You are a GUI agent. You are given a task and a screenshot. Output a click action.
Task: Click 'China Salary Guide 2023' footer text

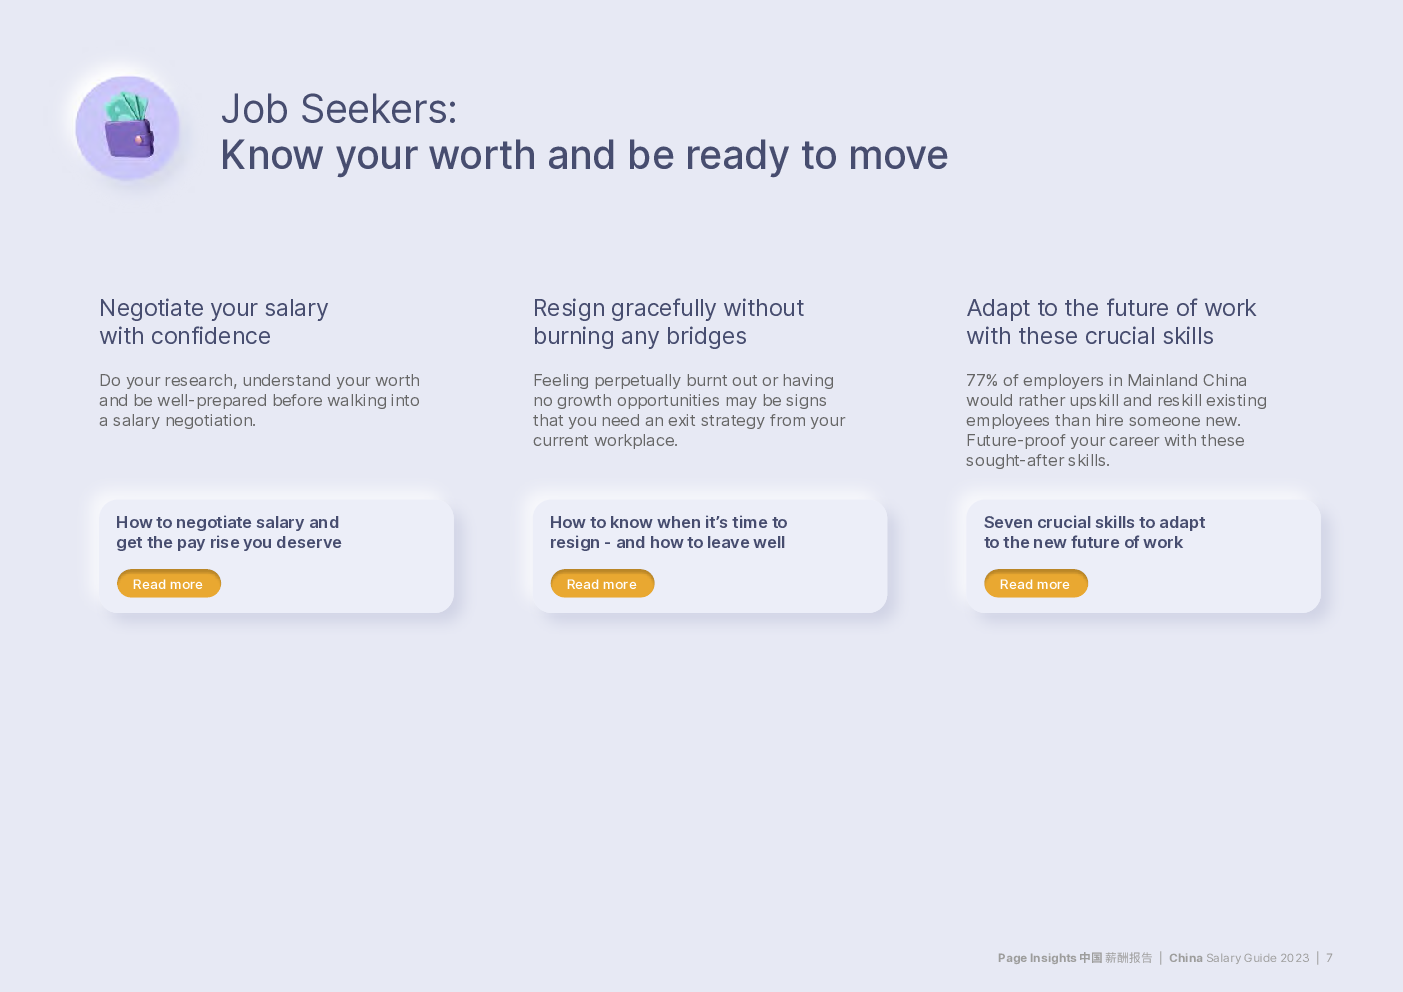(x=1239, y=958)
